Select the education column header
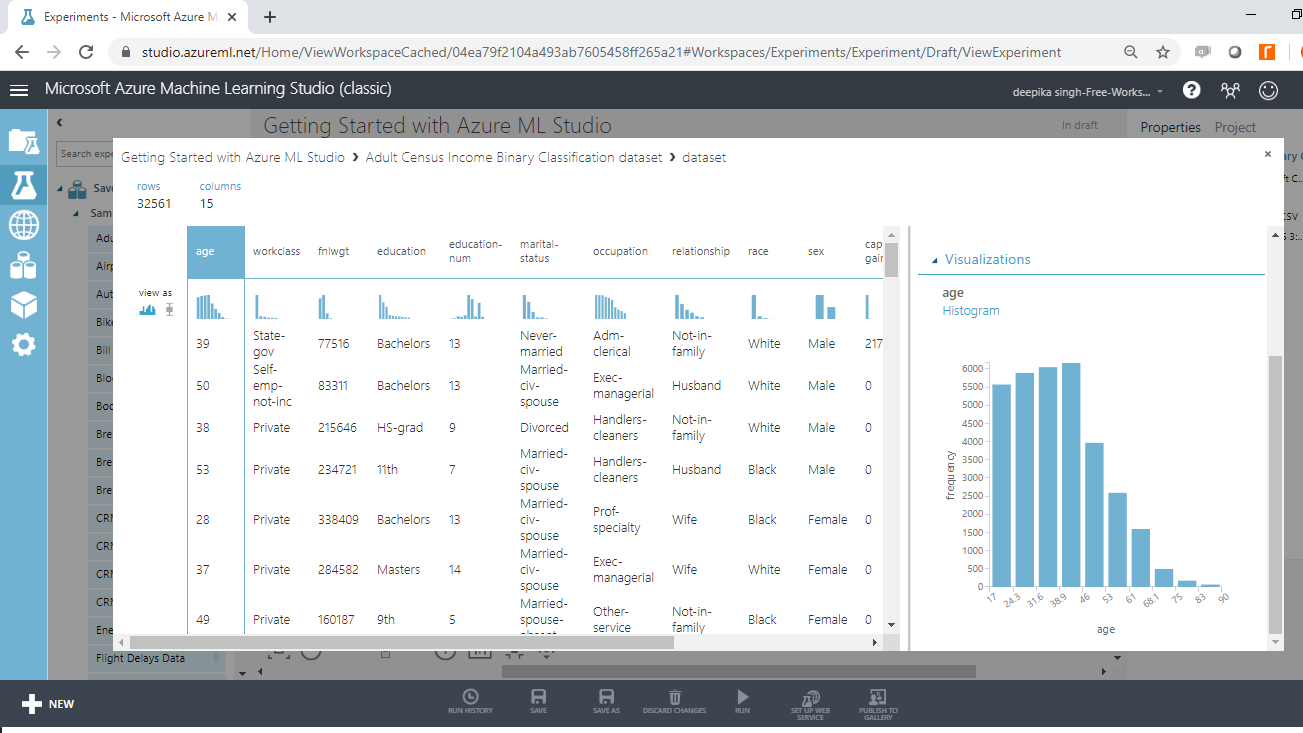Screen dimensions: 1303x733 pyautogui.click(x=401, y=252)
